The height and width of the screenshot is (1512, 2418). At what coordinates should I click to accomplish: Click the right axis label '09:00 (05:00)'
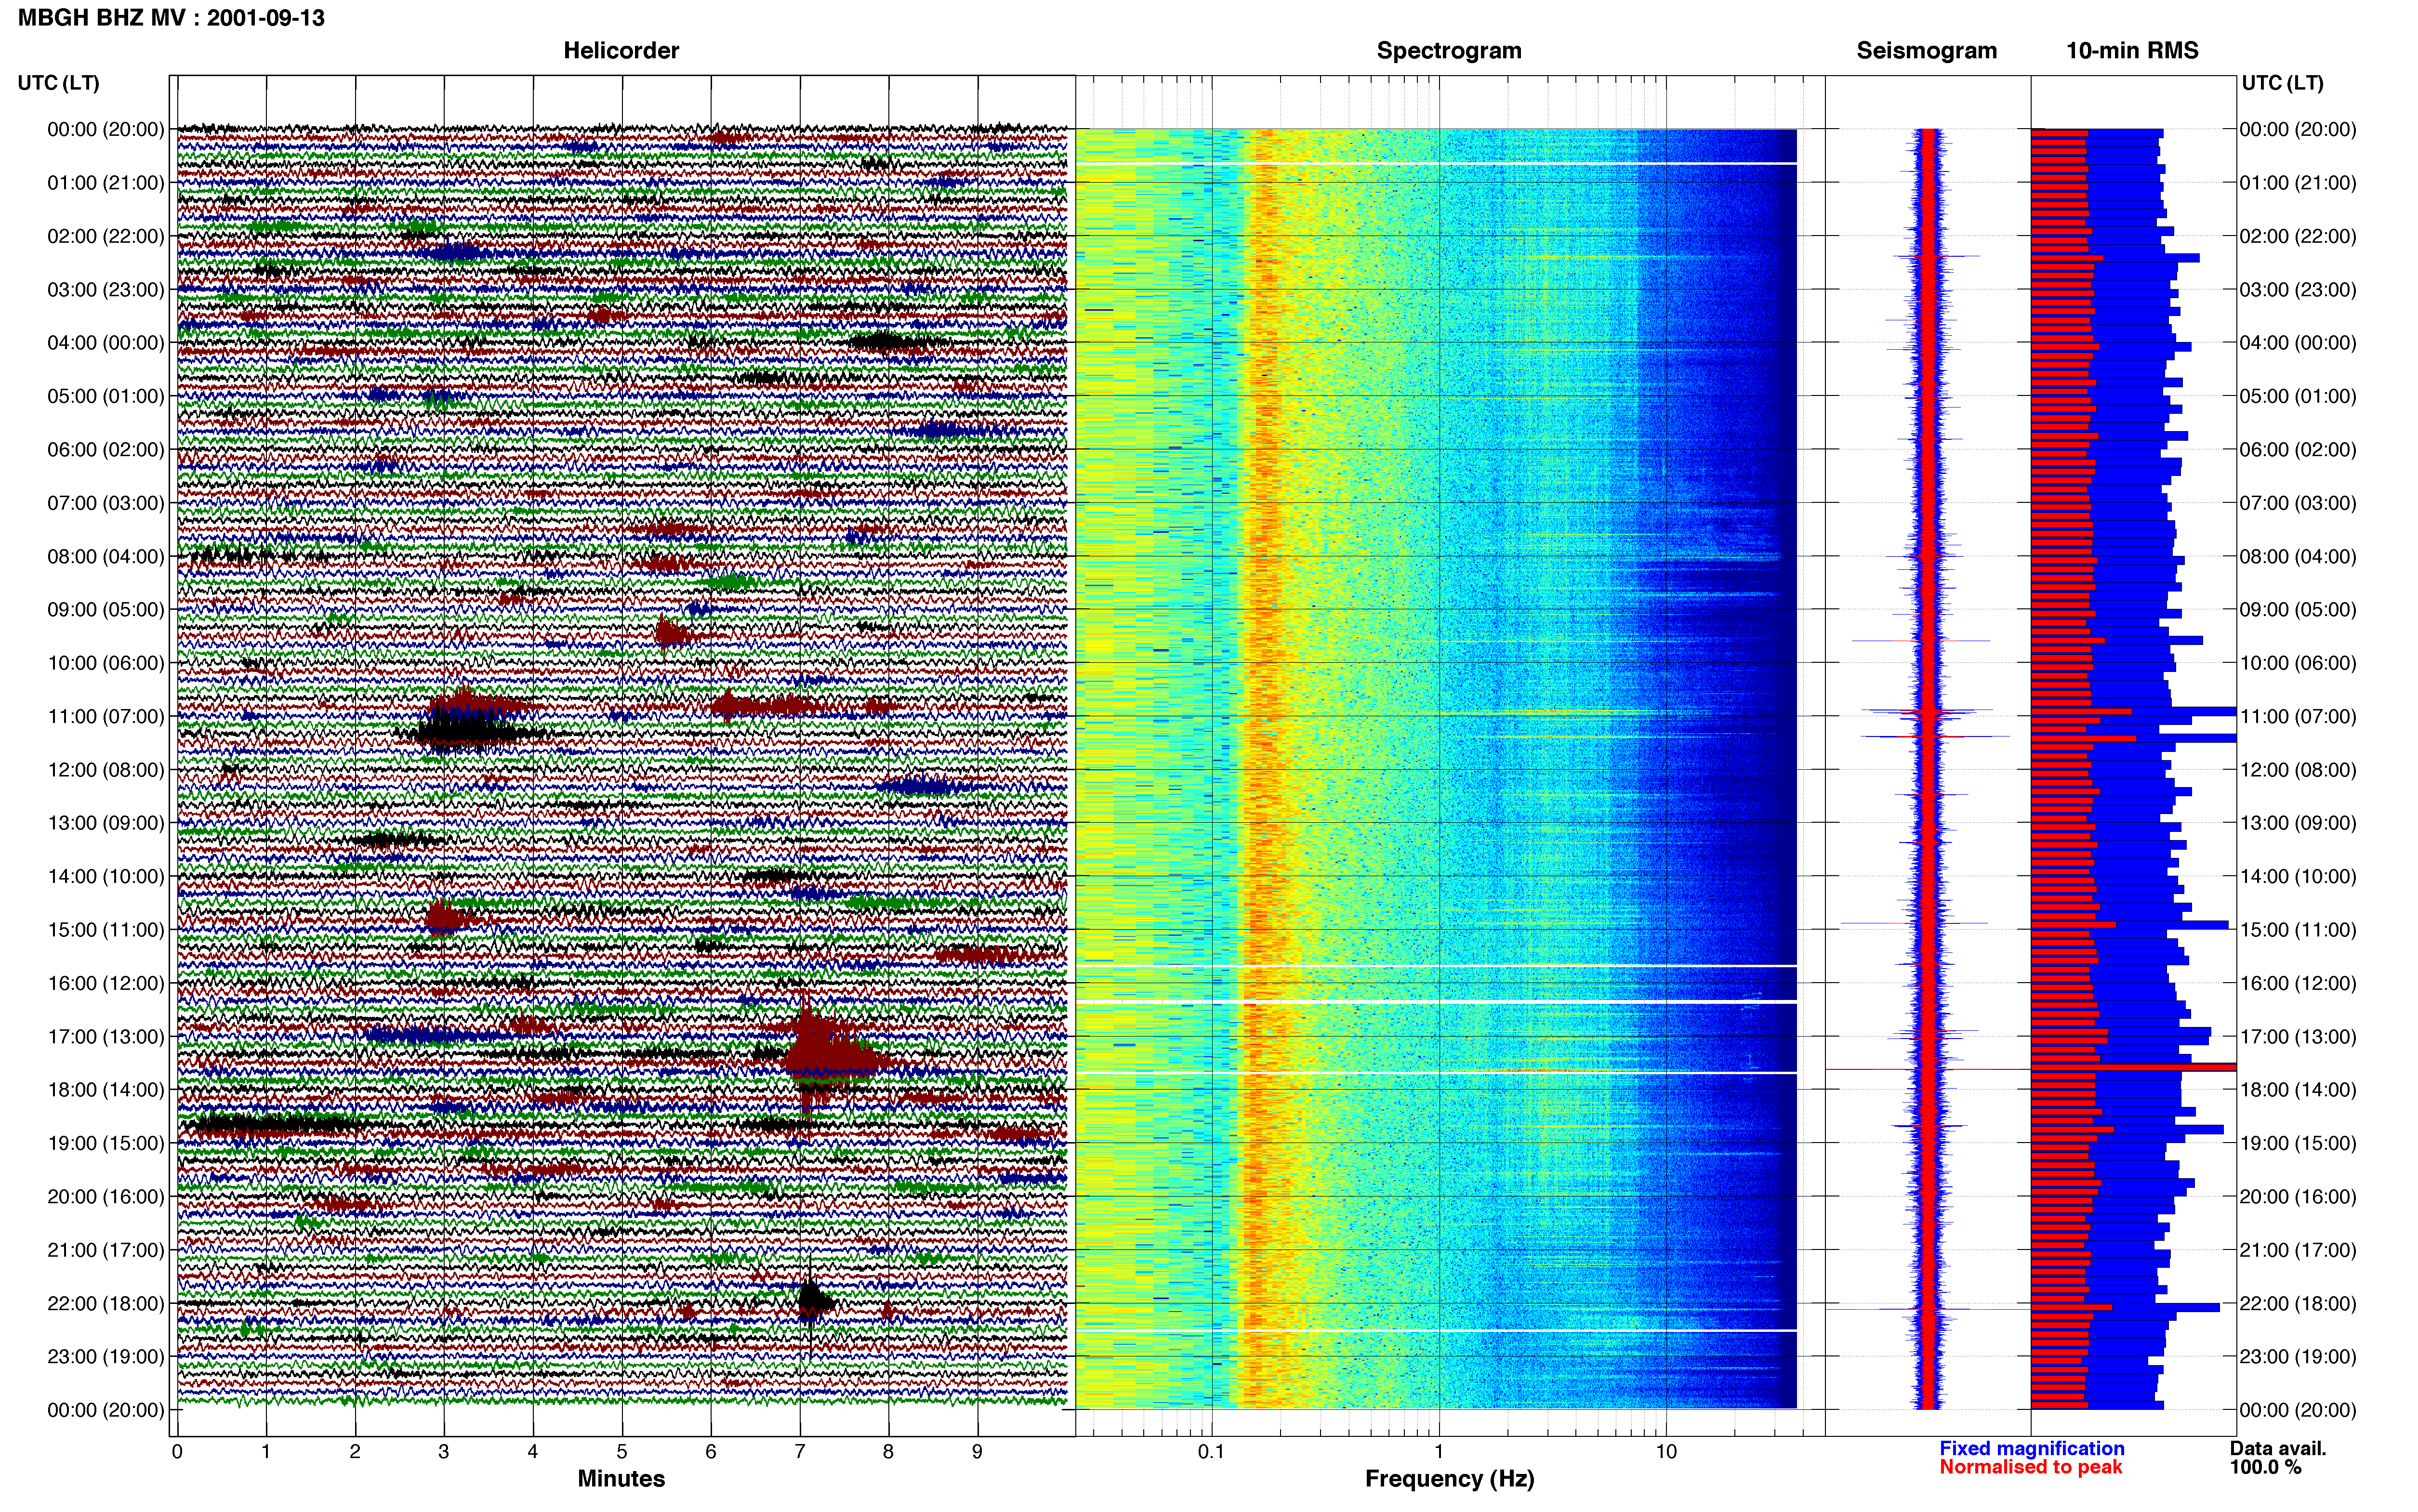click(x=2298, y=610)
